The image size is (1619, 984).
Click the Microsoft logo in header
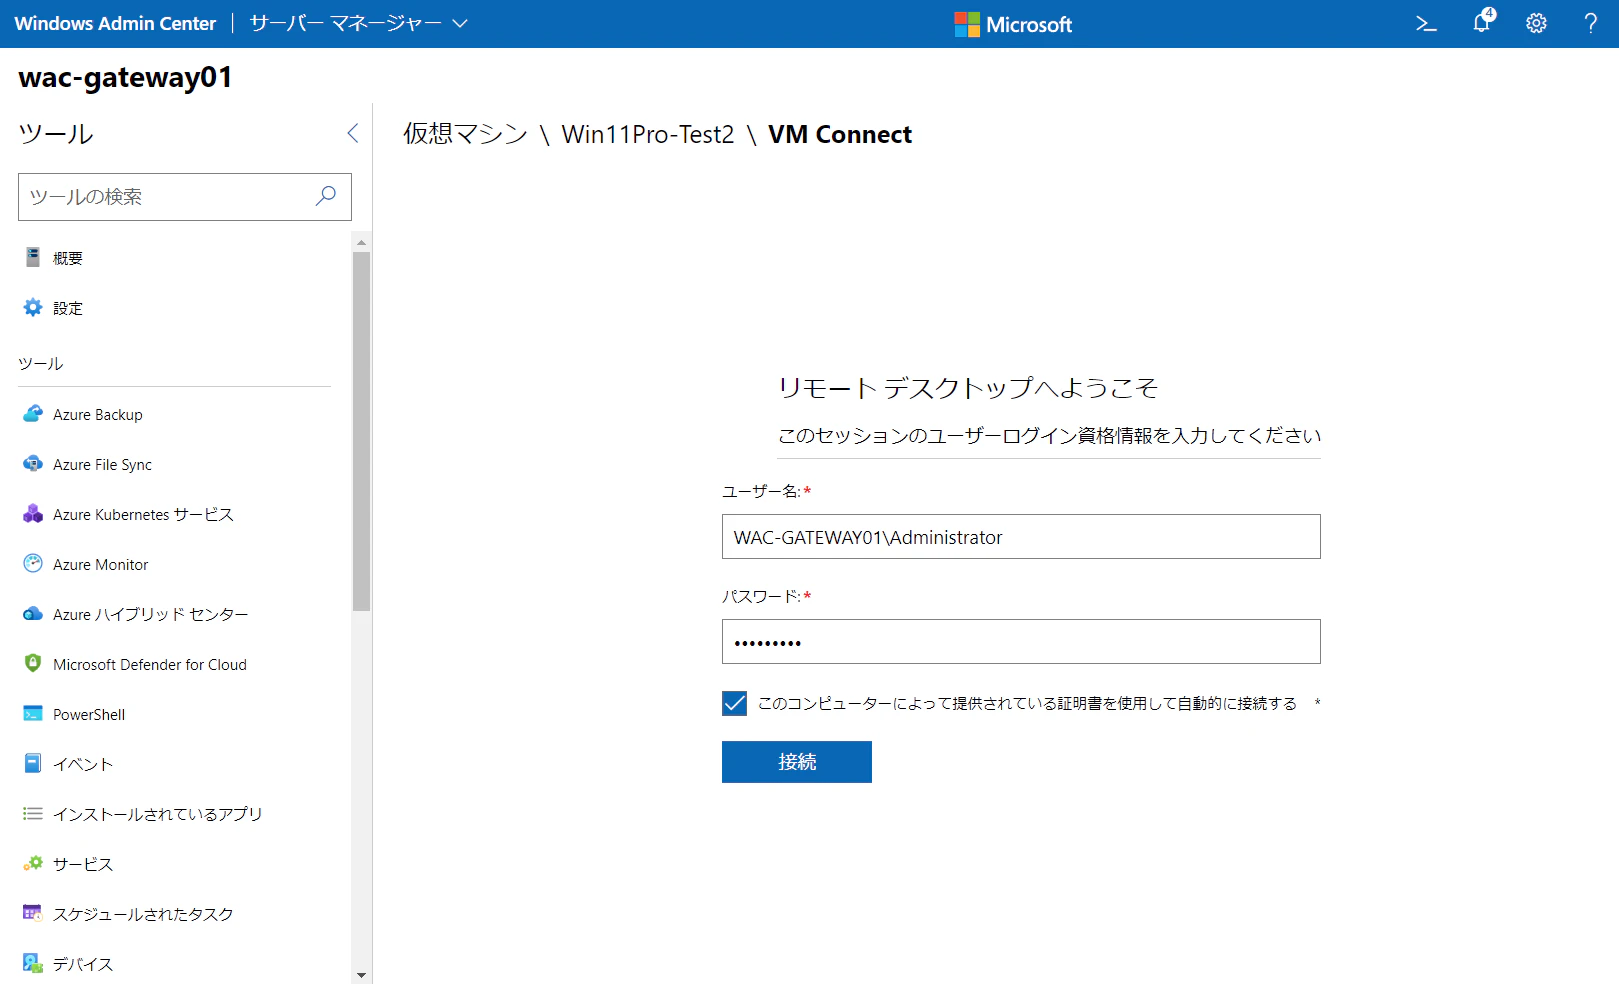(1013, 24)
